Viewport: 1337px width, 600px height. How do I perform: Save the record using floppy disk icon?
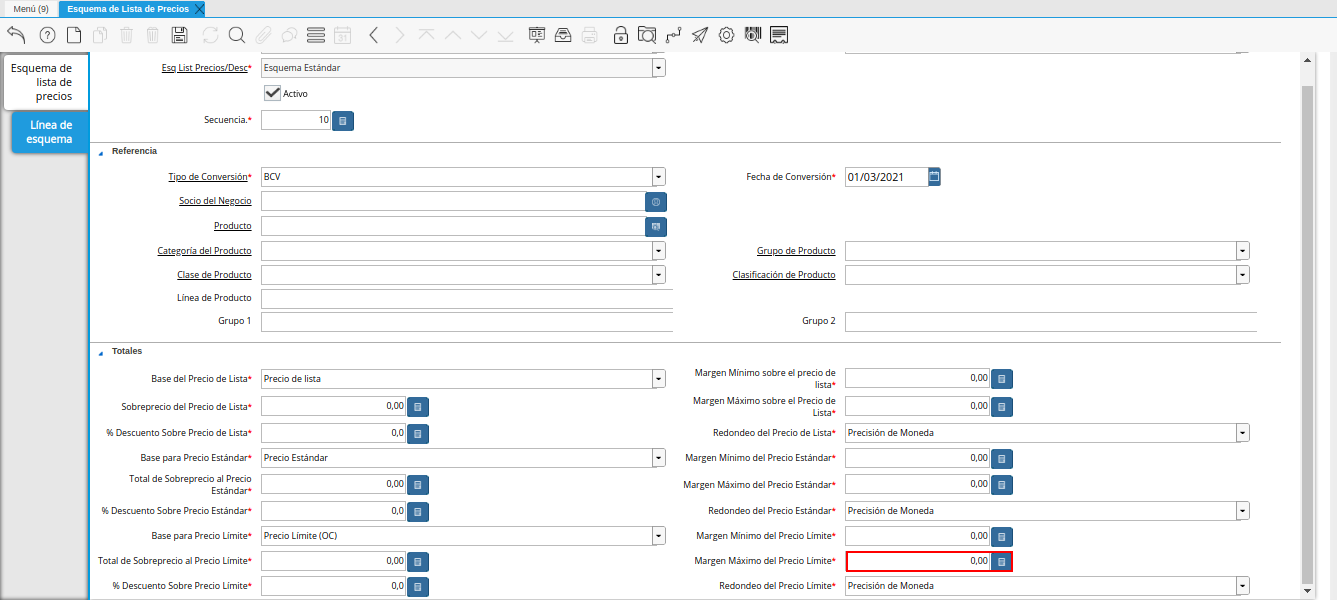click(180, 35)
